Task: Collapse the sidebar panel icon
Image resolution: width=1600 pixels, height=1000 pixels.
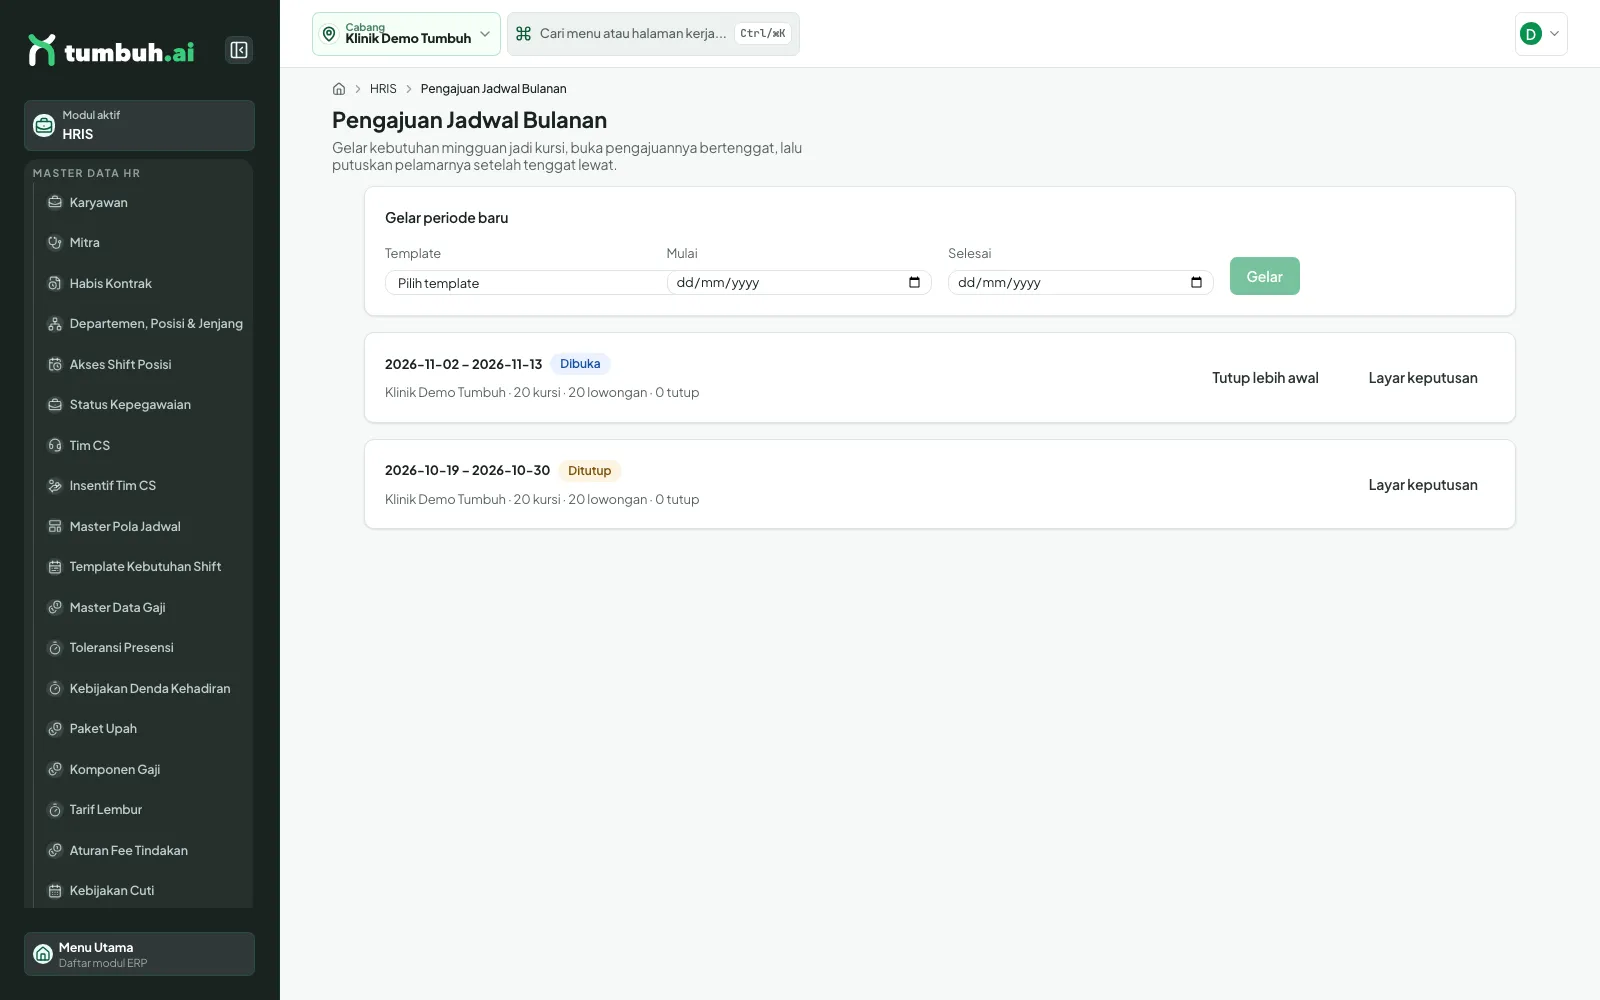Action: pos(239,50)
